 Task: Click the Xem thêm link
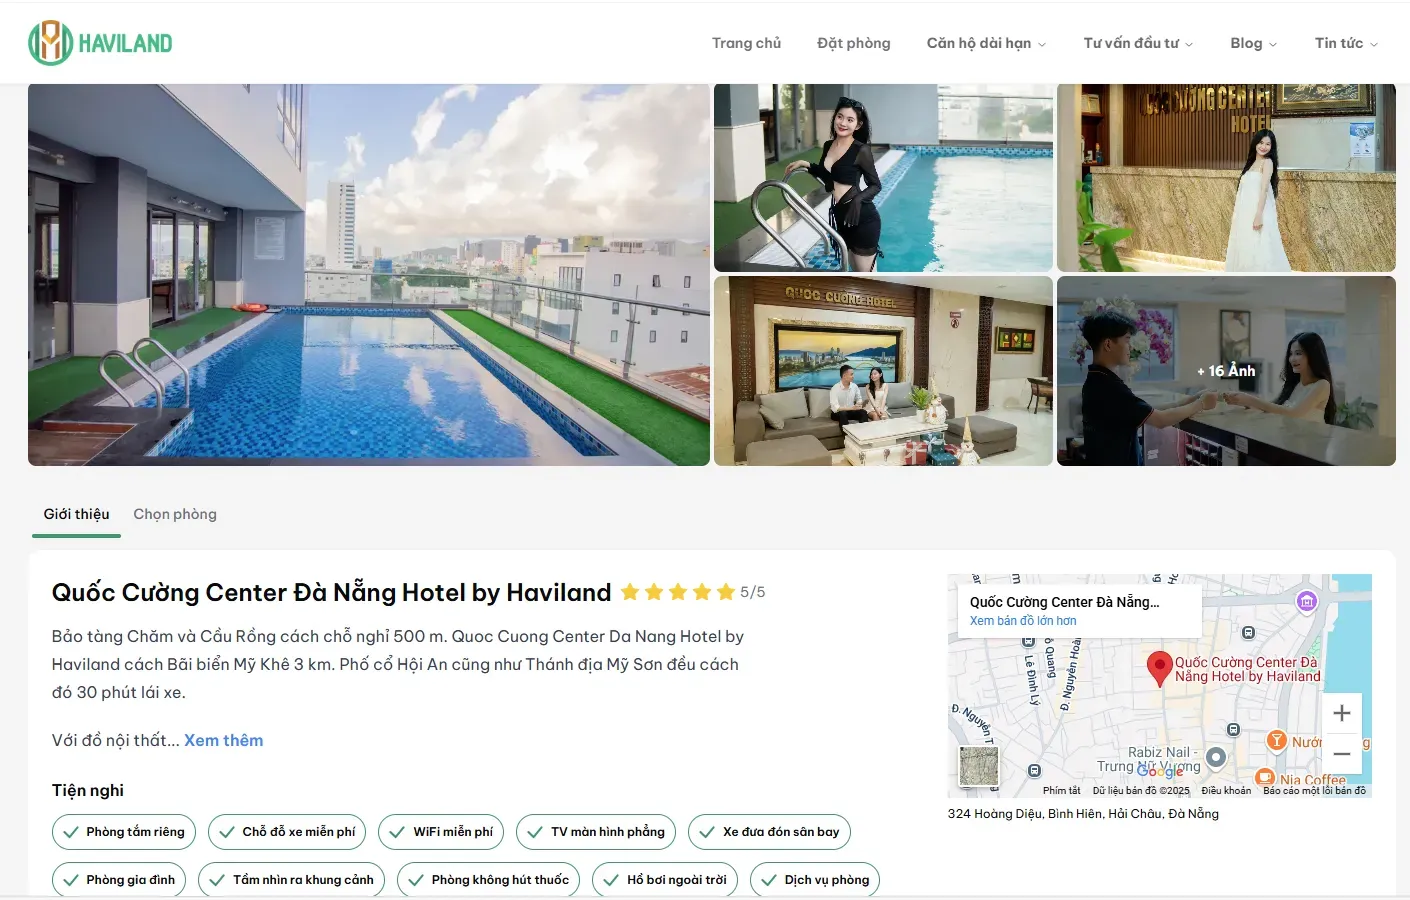[x=224, y=740]
